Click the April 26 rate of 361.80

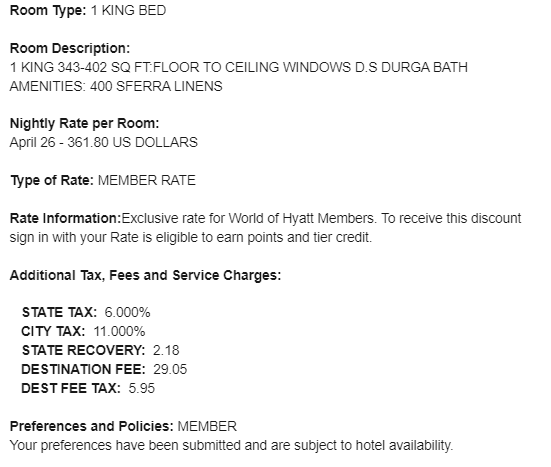pos(104,142)
